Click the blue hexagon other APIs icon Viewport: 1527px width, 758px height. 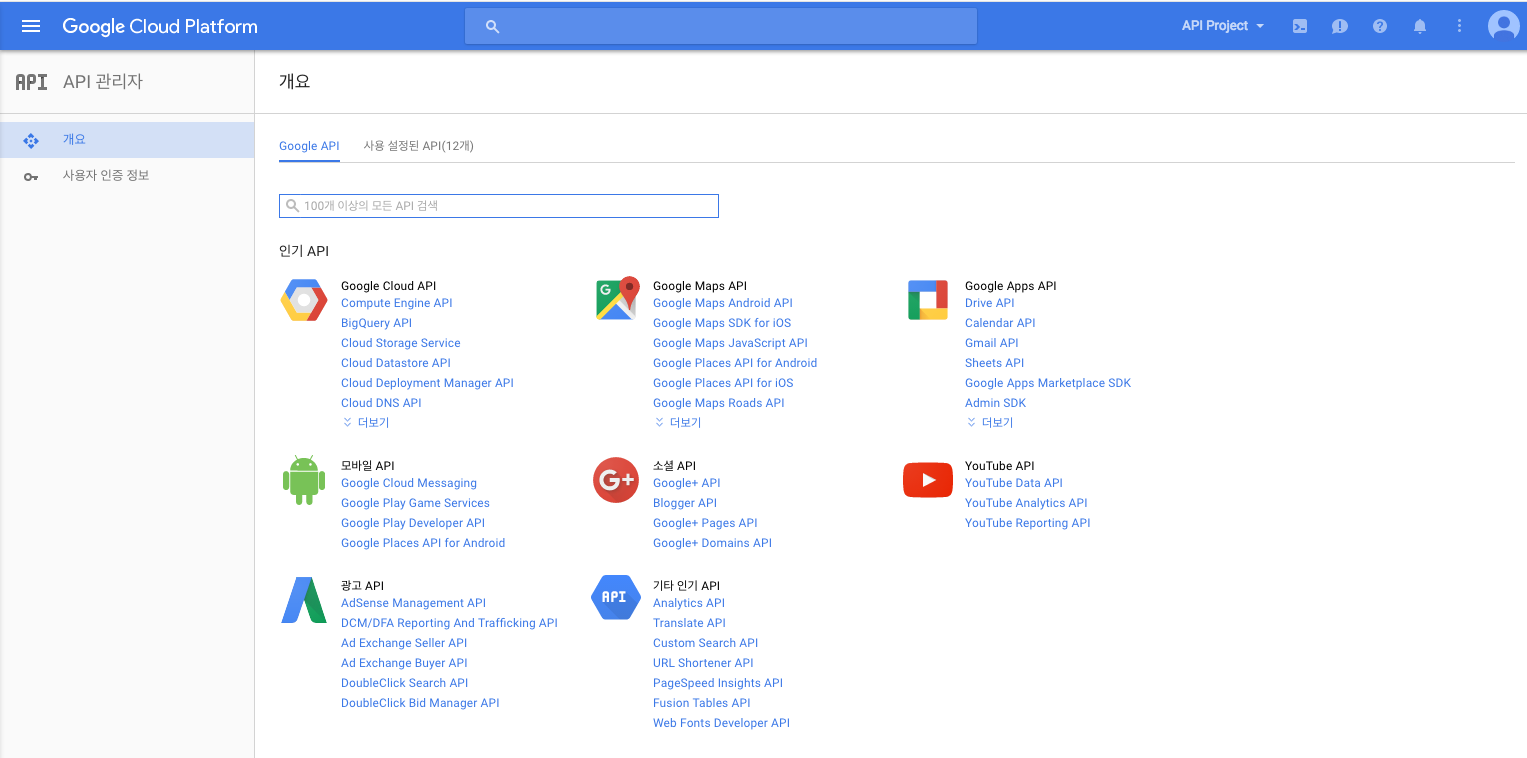(616, 597)
